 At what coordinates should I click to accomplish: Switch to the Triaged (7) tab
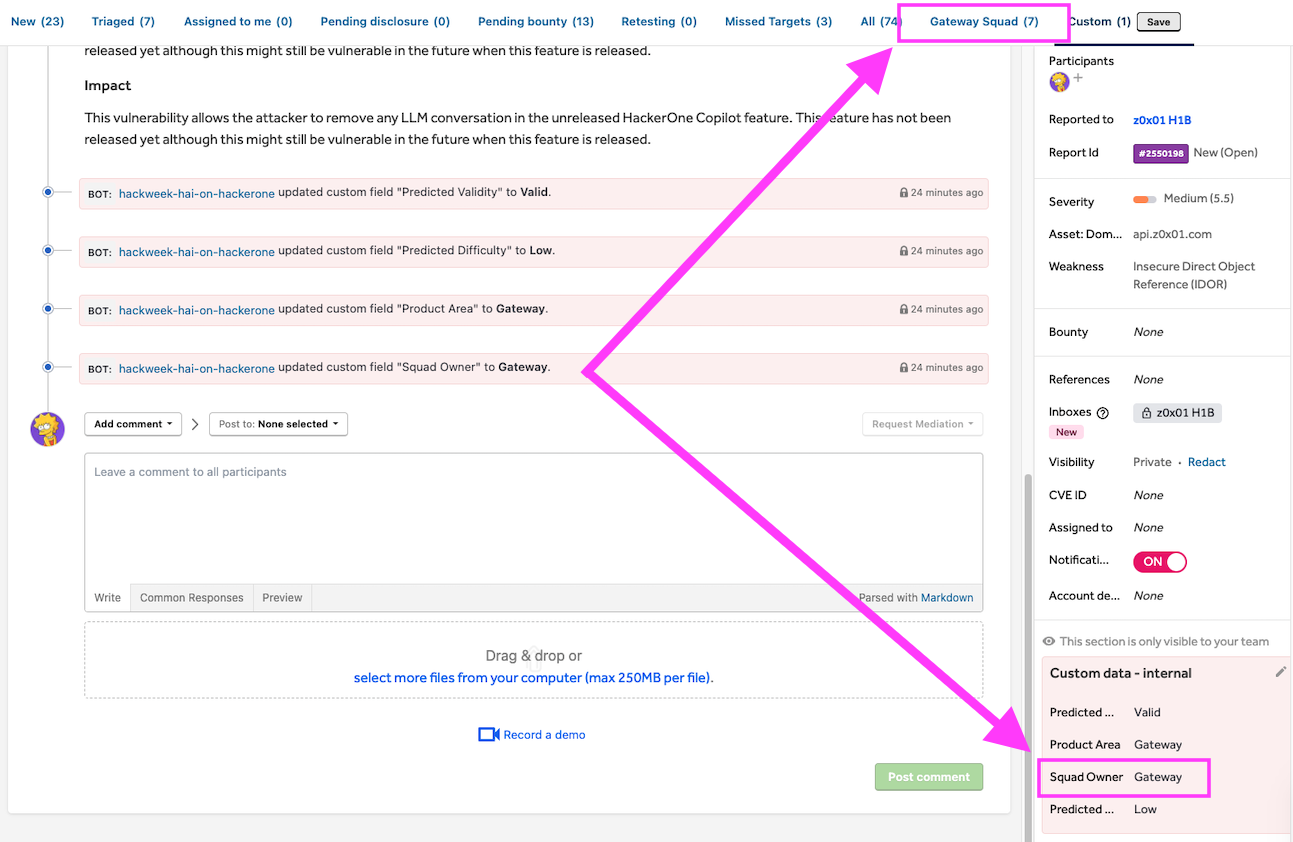[x=123, y=21]
